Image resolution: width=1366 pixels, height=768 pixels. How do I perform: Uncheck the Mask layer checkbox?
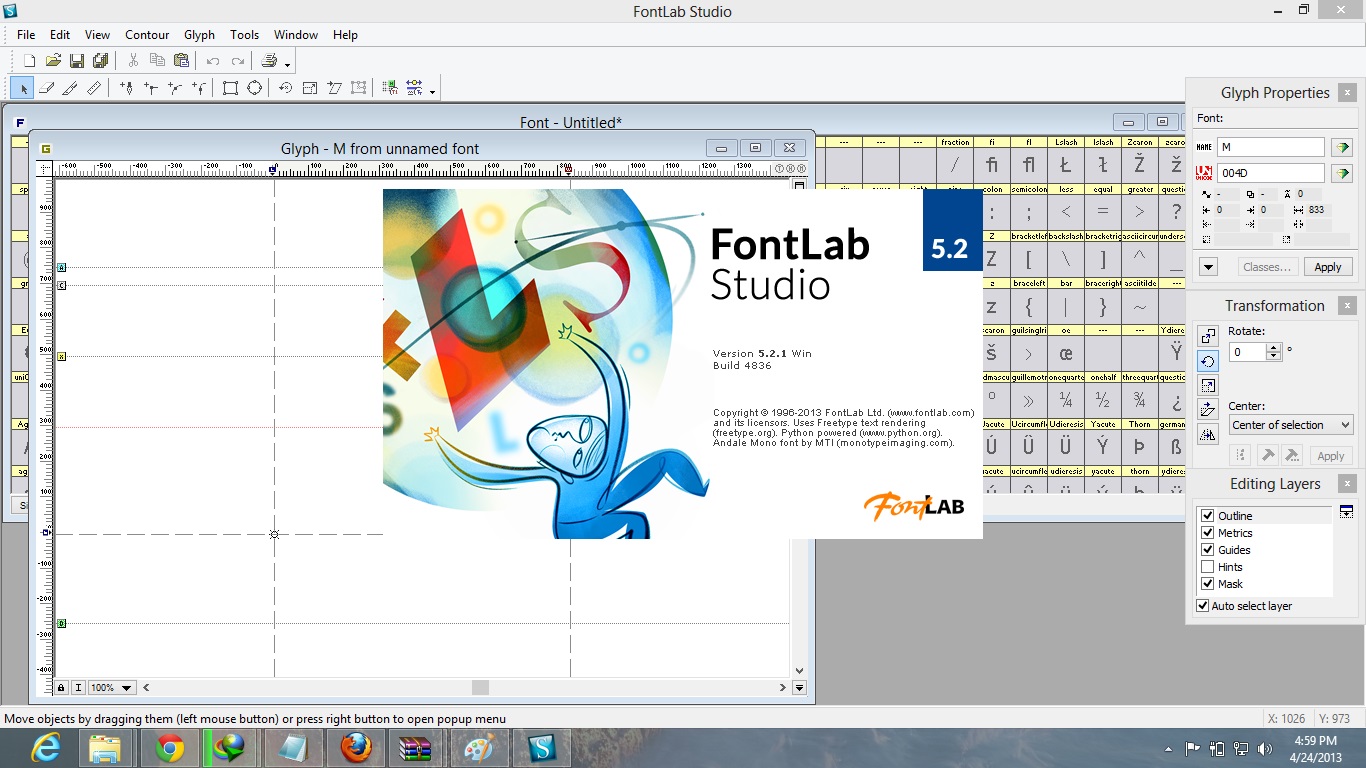pyautogui.click(x=1207, y=584)
